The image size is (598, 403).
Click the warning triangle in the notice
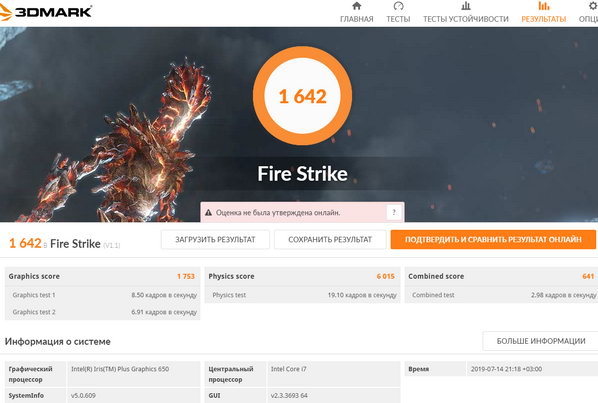pyautogui.click(x=208, y=213)
